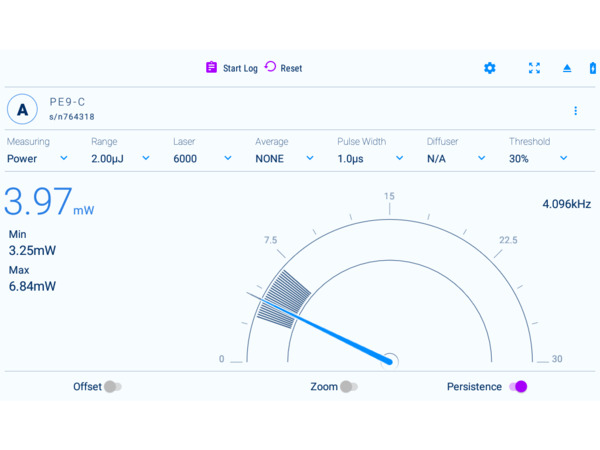The image size is (600, 450).
Task: Click the battery status icon
Action: coord(593,68)
